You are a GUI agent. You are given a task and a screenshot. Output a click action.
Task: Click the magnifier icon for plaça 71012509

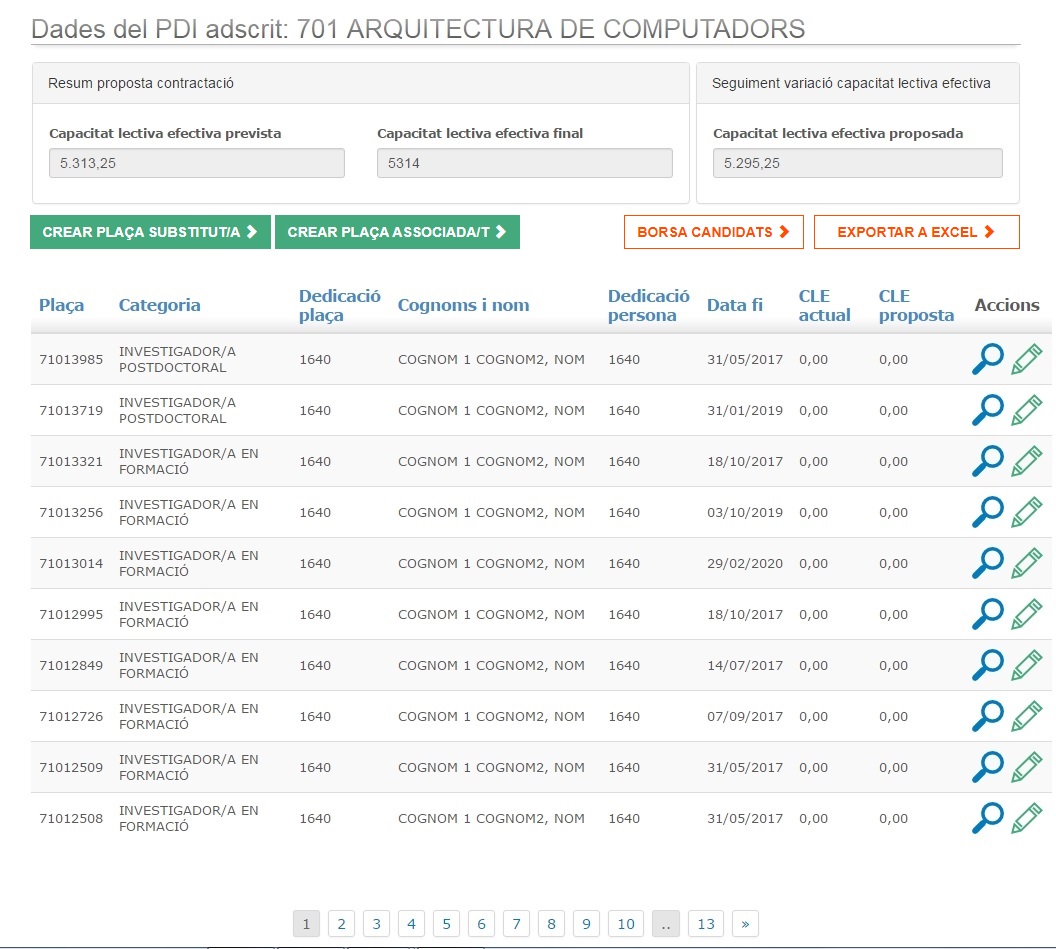(987, 767)
